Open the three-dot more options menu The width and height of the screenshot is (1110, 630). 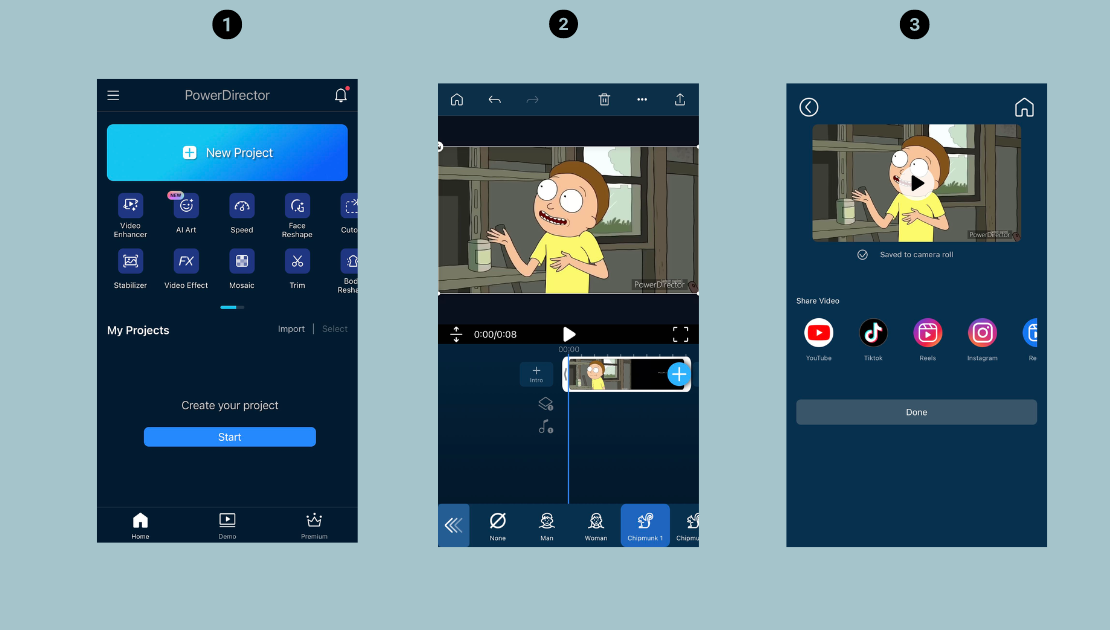point(642,99)
